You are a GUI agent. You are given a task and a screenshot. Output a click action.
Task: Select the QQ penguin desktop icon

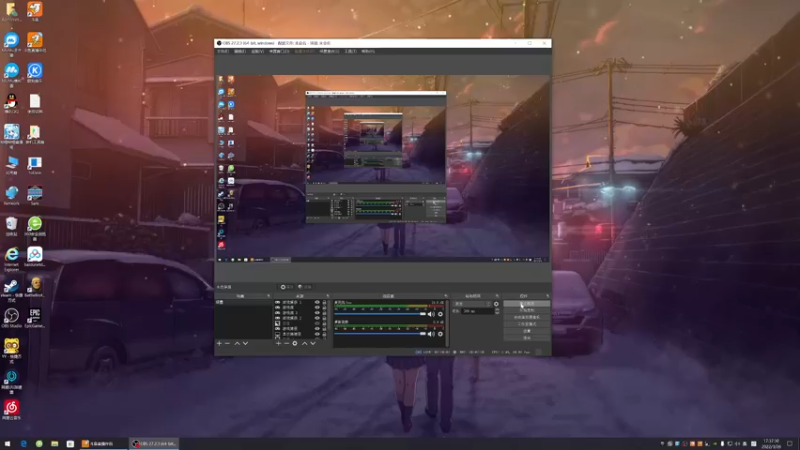click(11, 103)
